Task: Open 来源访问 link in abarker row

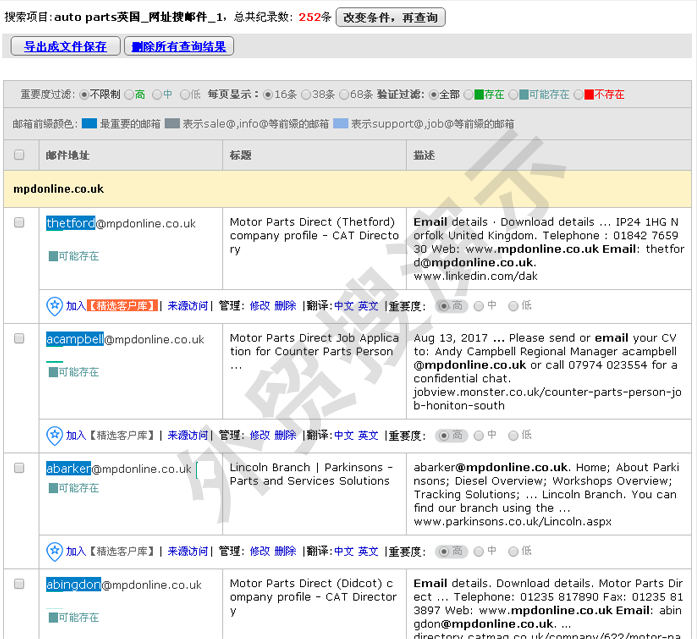Action: click(188, 551)
